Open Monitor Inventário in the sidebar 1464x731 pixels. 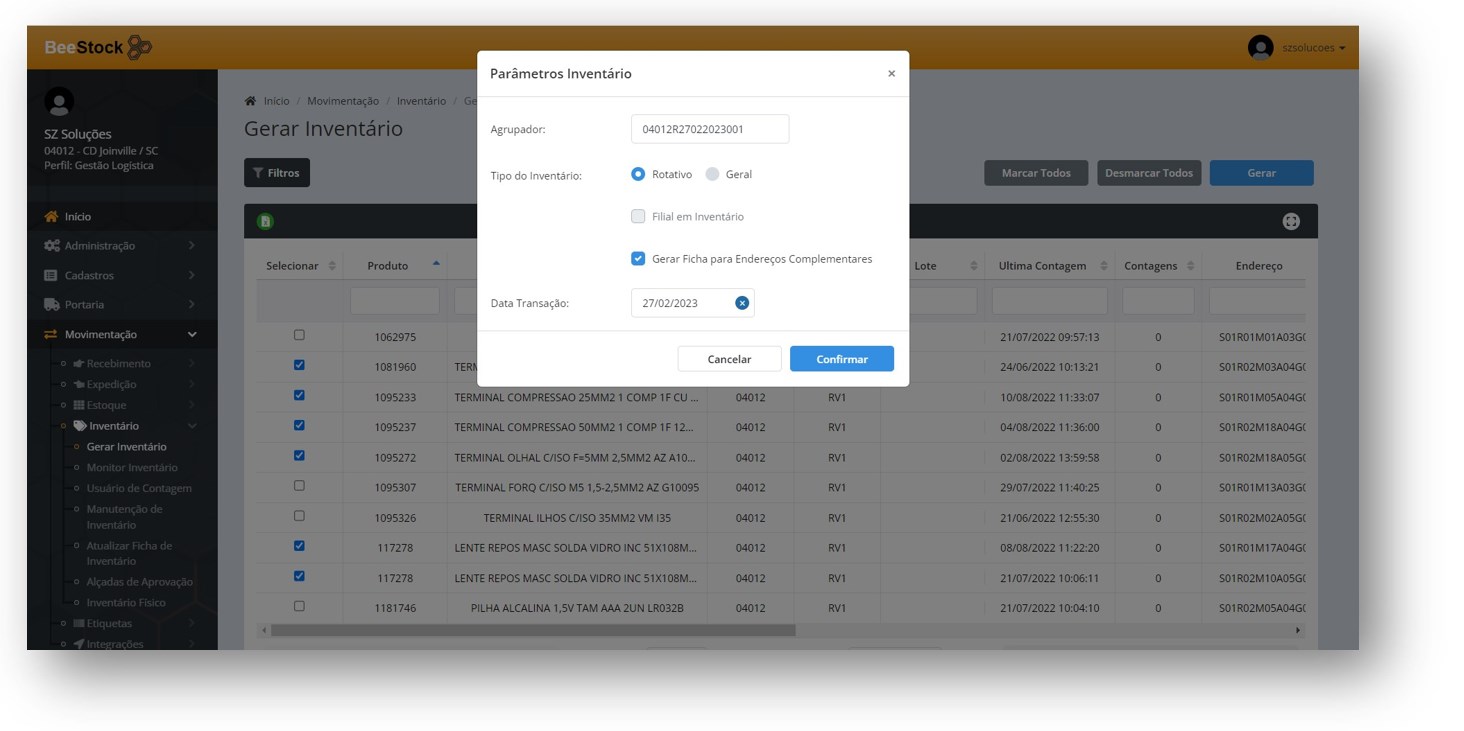coord(132,468)
